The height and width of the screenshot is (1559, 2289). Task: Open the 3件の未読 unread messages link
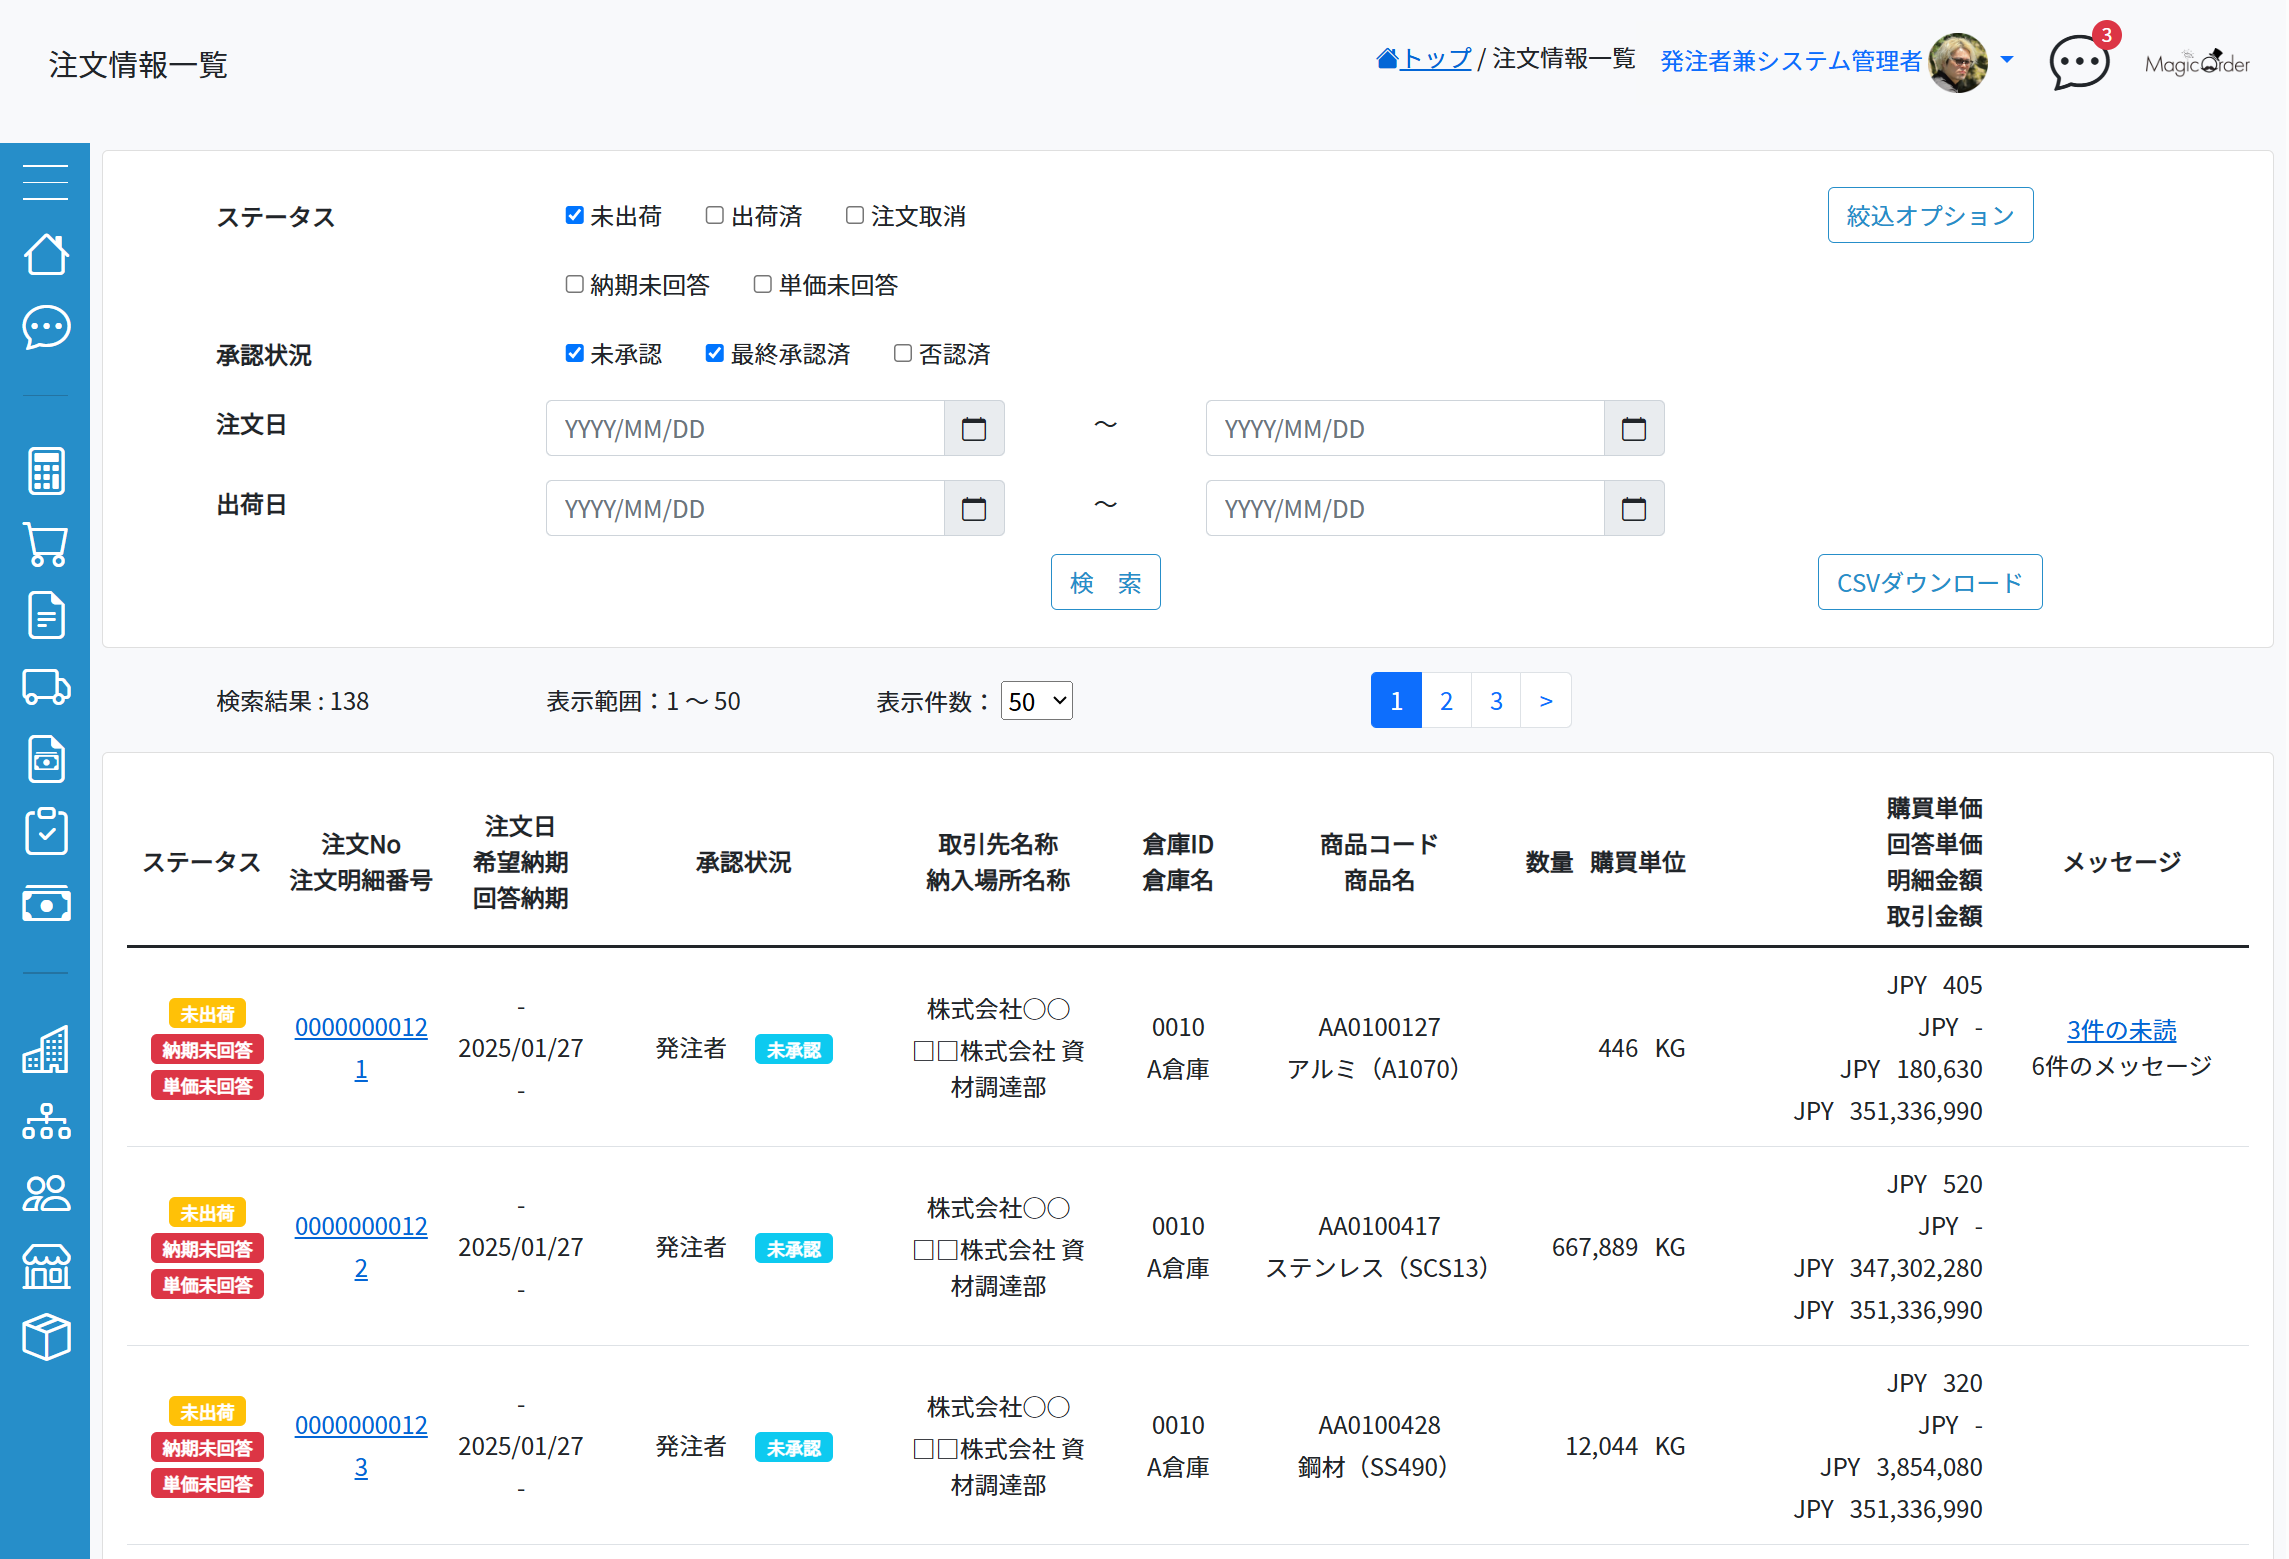point(2121,1029)
